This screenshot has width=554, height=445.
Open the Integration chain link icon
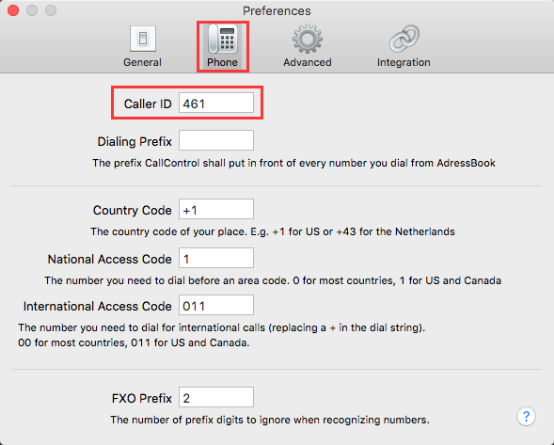click(x=404, y=39)
